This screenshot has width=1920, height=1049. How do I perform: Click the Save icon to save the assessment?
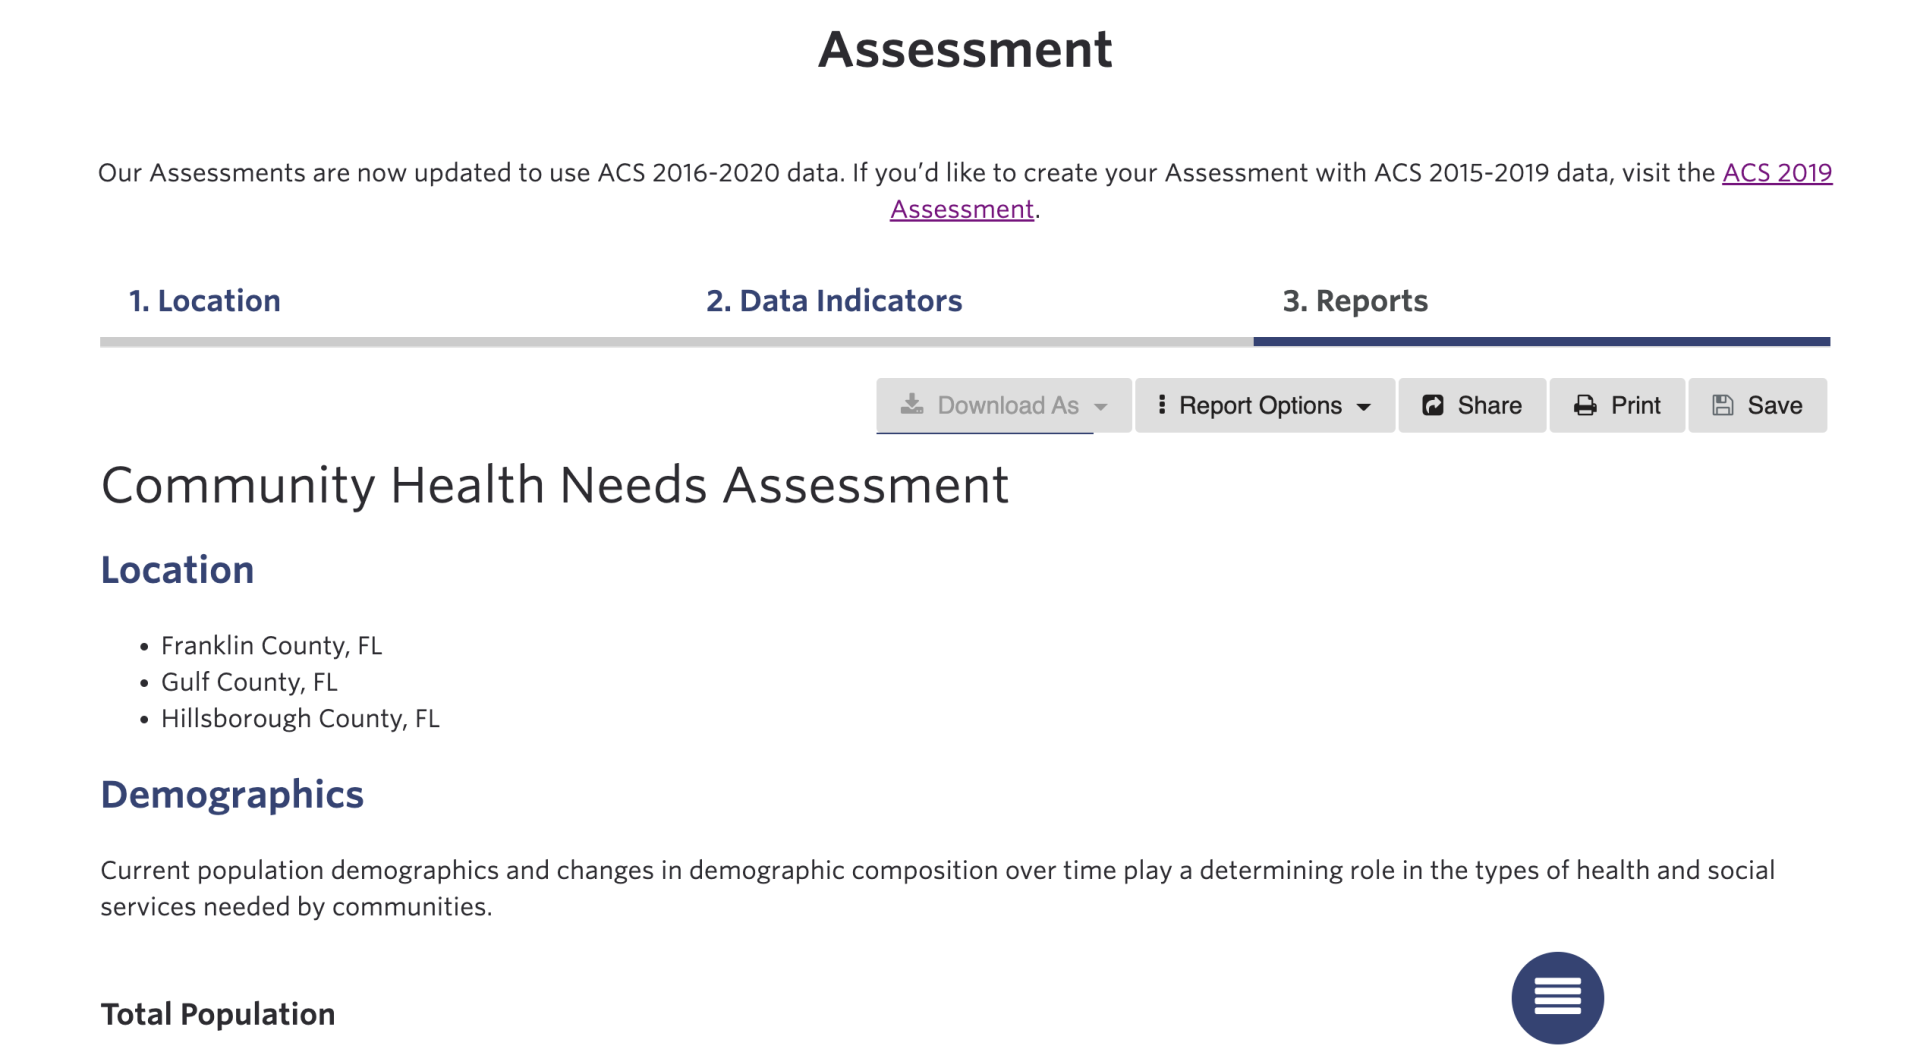pos(1756,405)
